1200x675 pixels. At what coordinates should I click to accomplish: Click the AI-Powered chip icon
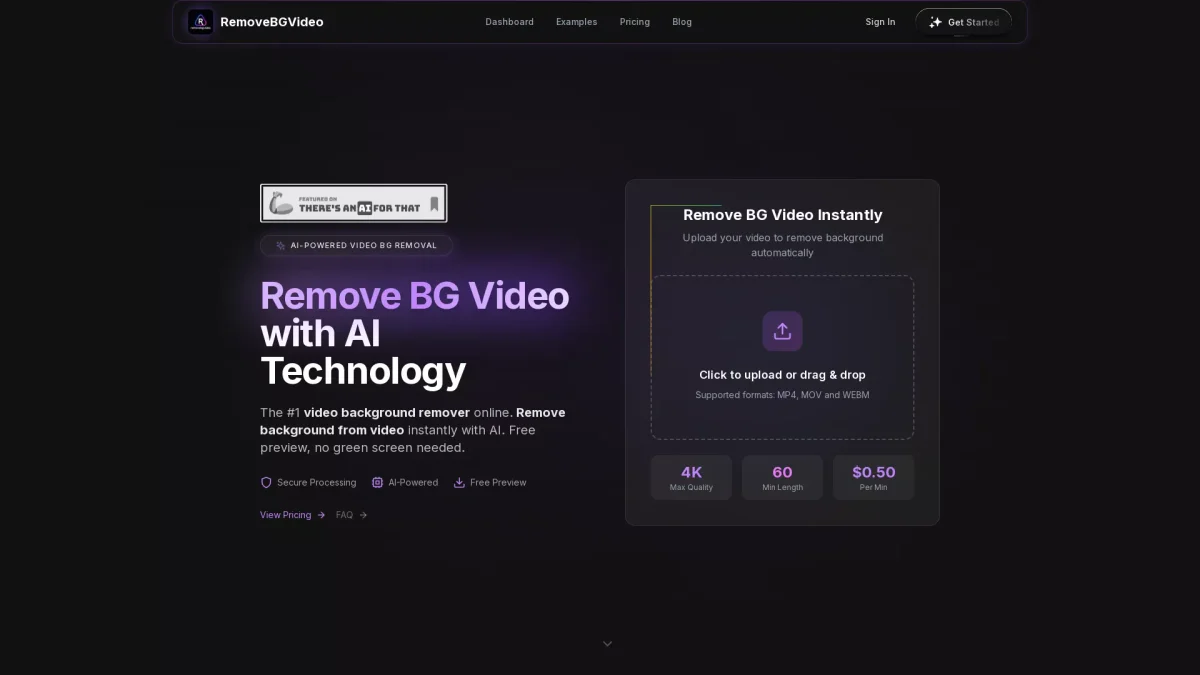[377, 482]
